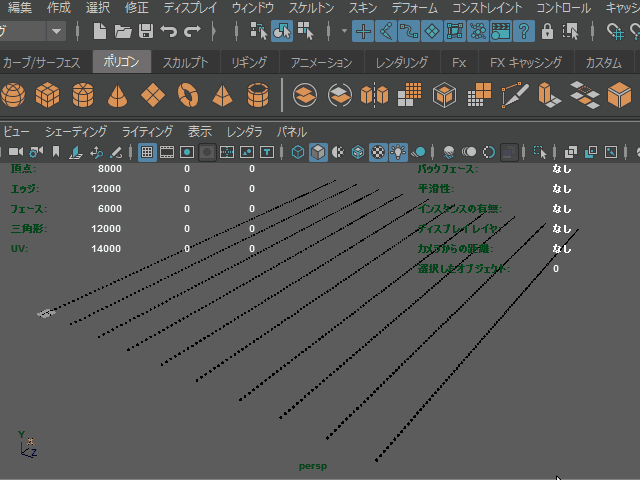The width and height of the screenshot is (640, 480).
Task: Create a polygon cone from the shelf
Action: coord(118,96)
